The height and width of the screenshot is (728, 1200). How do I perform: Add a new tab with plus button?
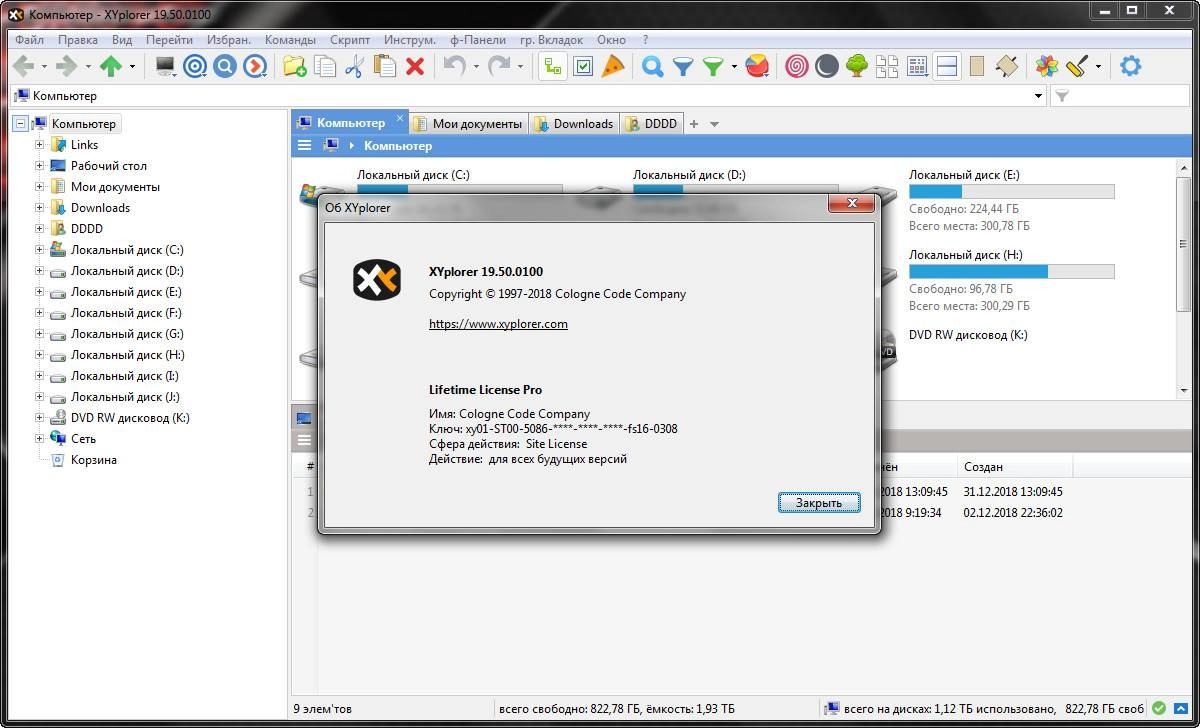click(694, 124)
